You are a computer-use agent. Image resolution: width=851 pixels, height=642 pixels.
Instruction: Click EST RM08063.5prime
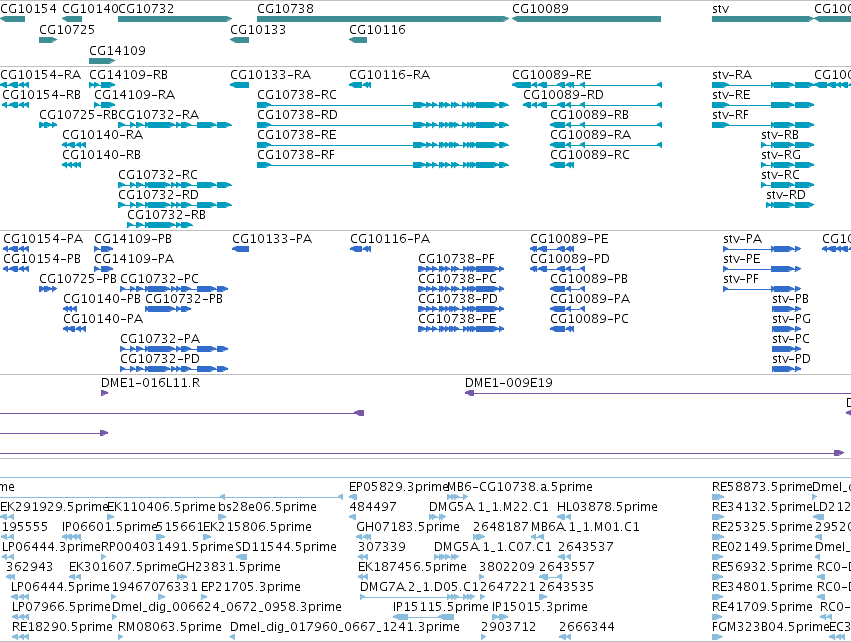click(x=170, y=627)
